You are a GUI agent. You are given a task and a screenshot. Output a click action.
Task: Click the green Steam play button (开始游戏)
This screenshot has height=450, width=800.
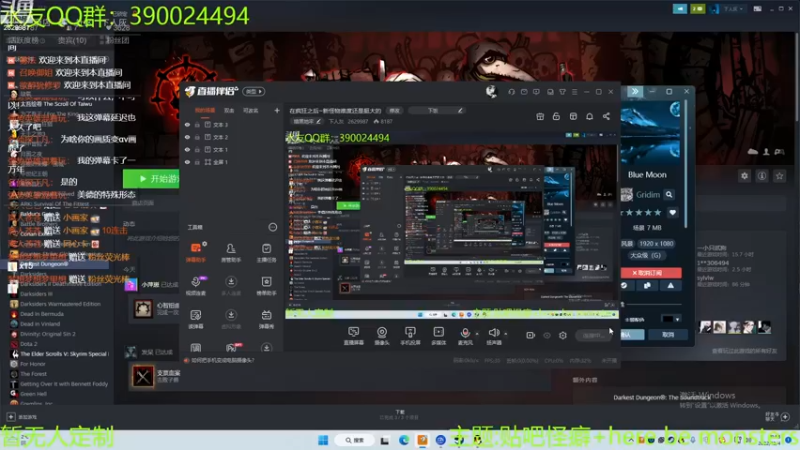(152, 179)
